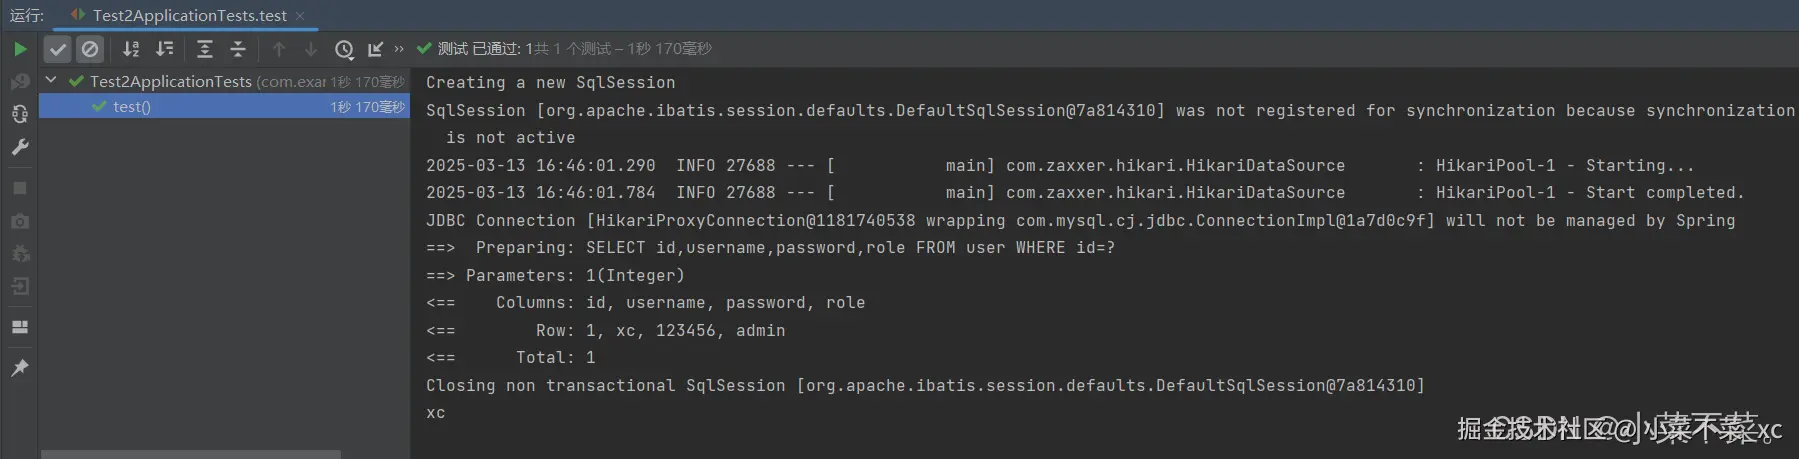Open the test history clock dropdown
1799x459 pixels.
(x=344, y=49)
